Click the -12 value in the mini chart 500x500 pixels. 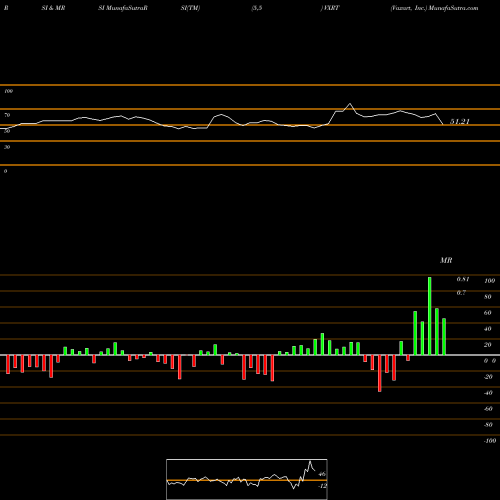coord(322,486)
